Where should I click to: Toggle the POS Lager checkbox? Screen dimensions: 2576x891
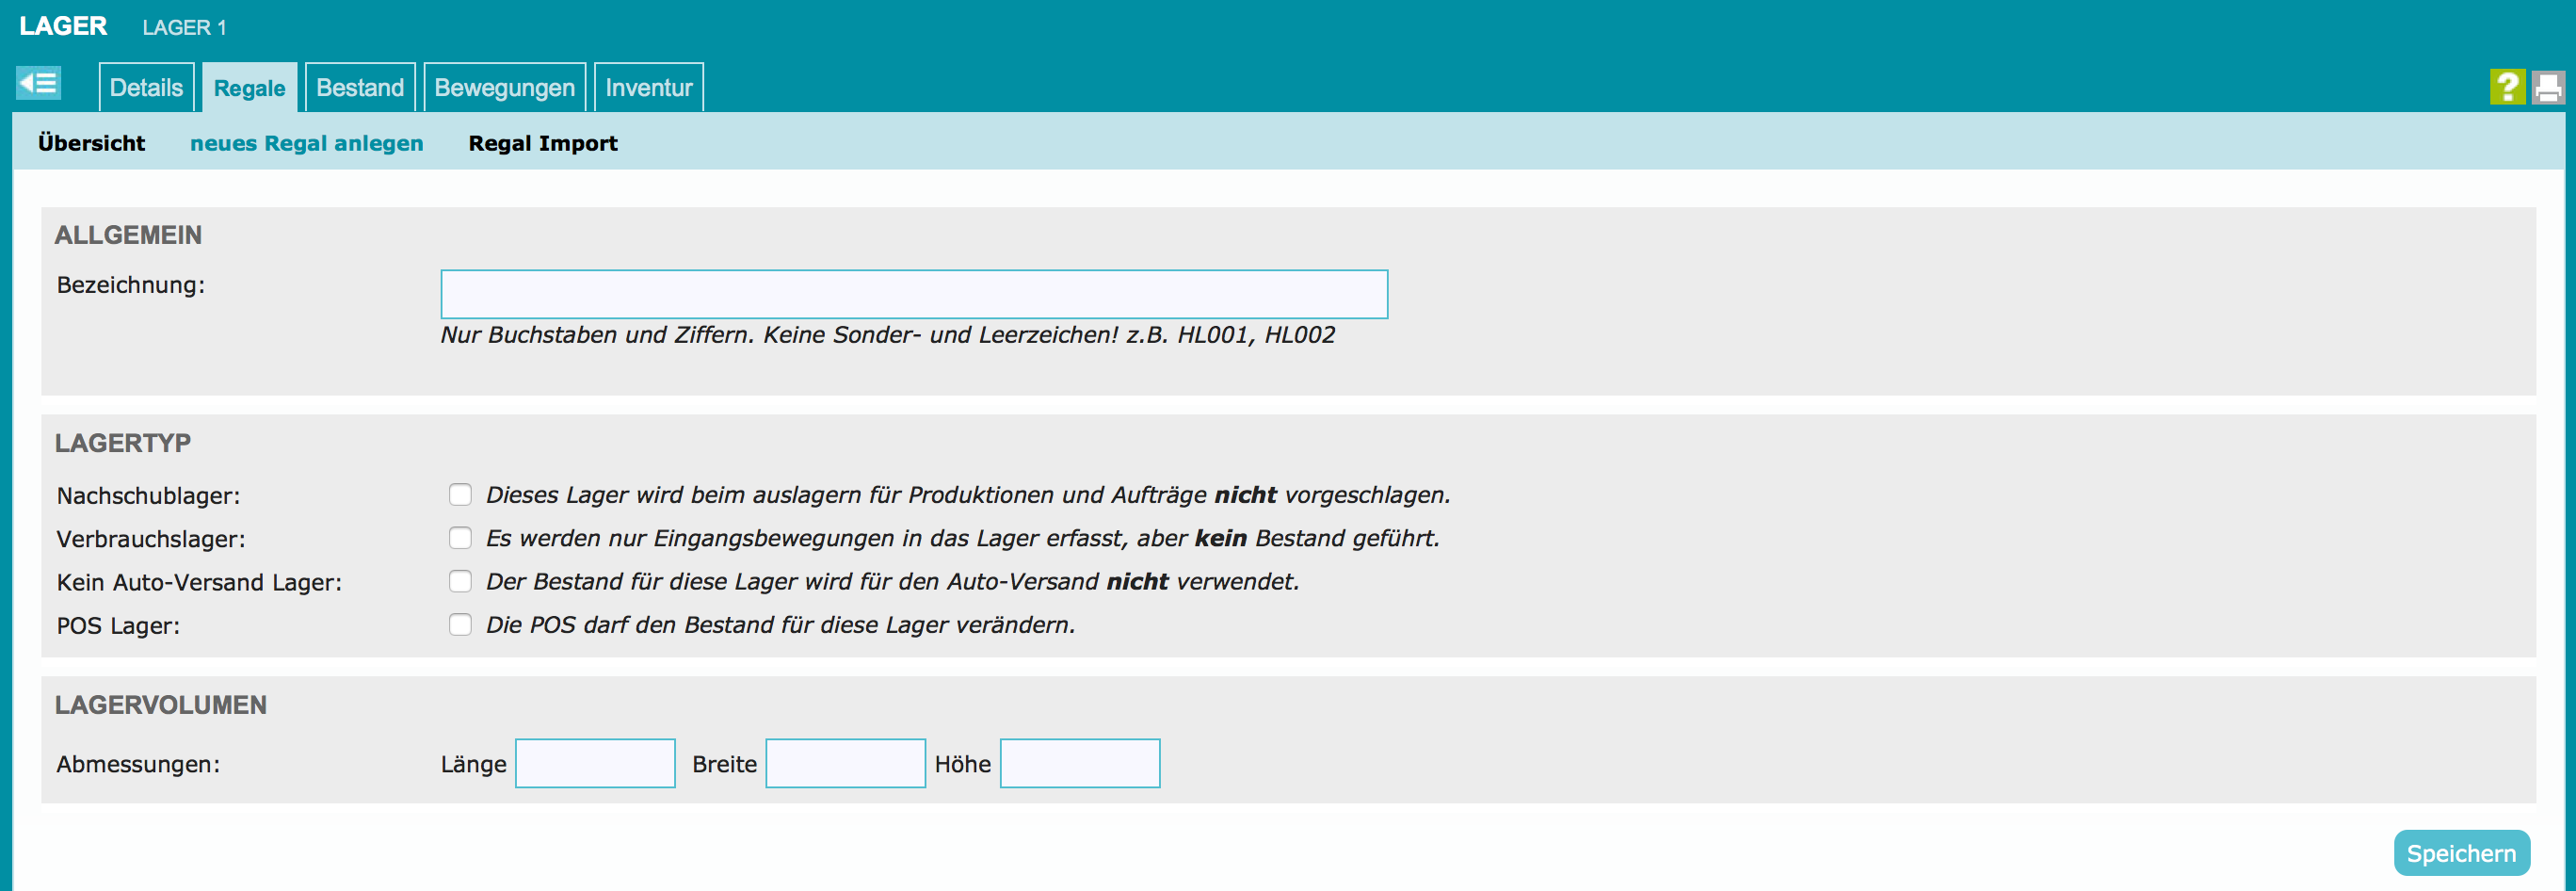coord(460,625)
